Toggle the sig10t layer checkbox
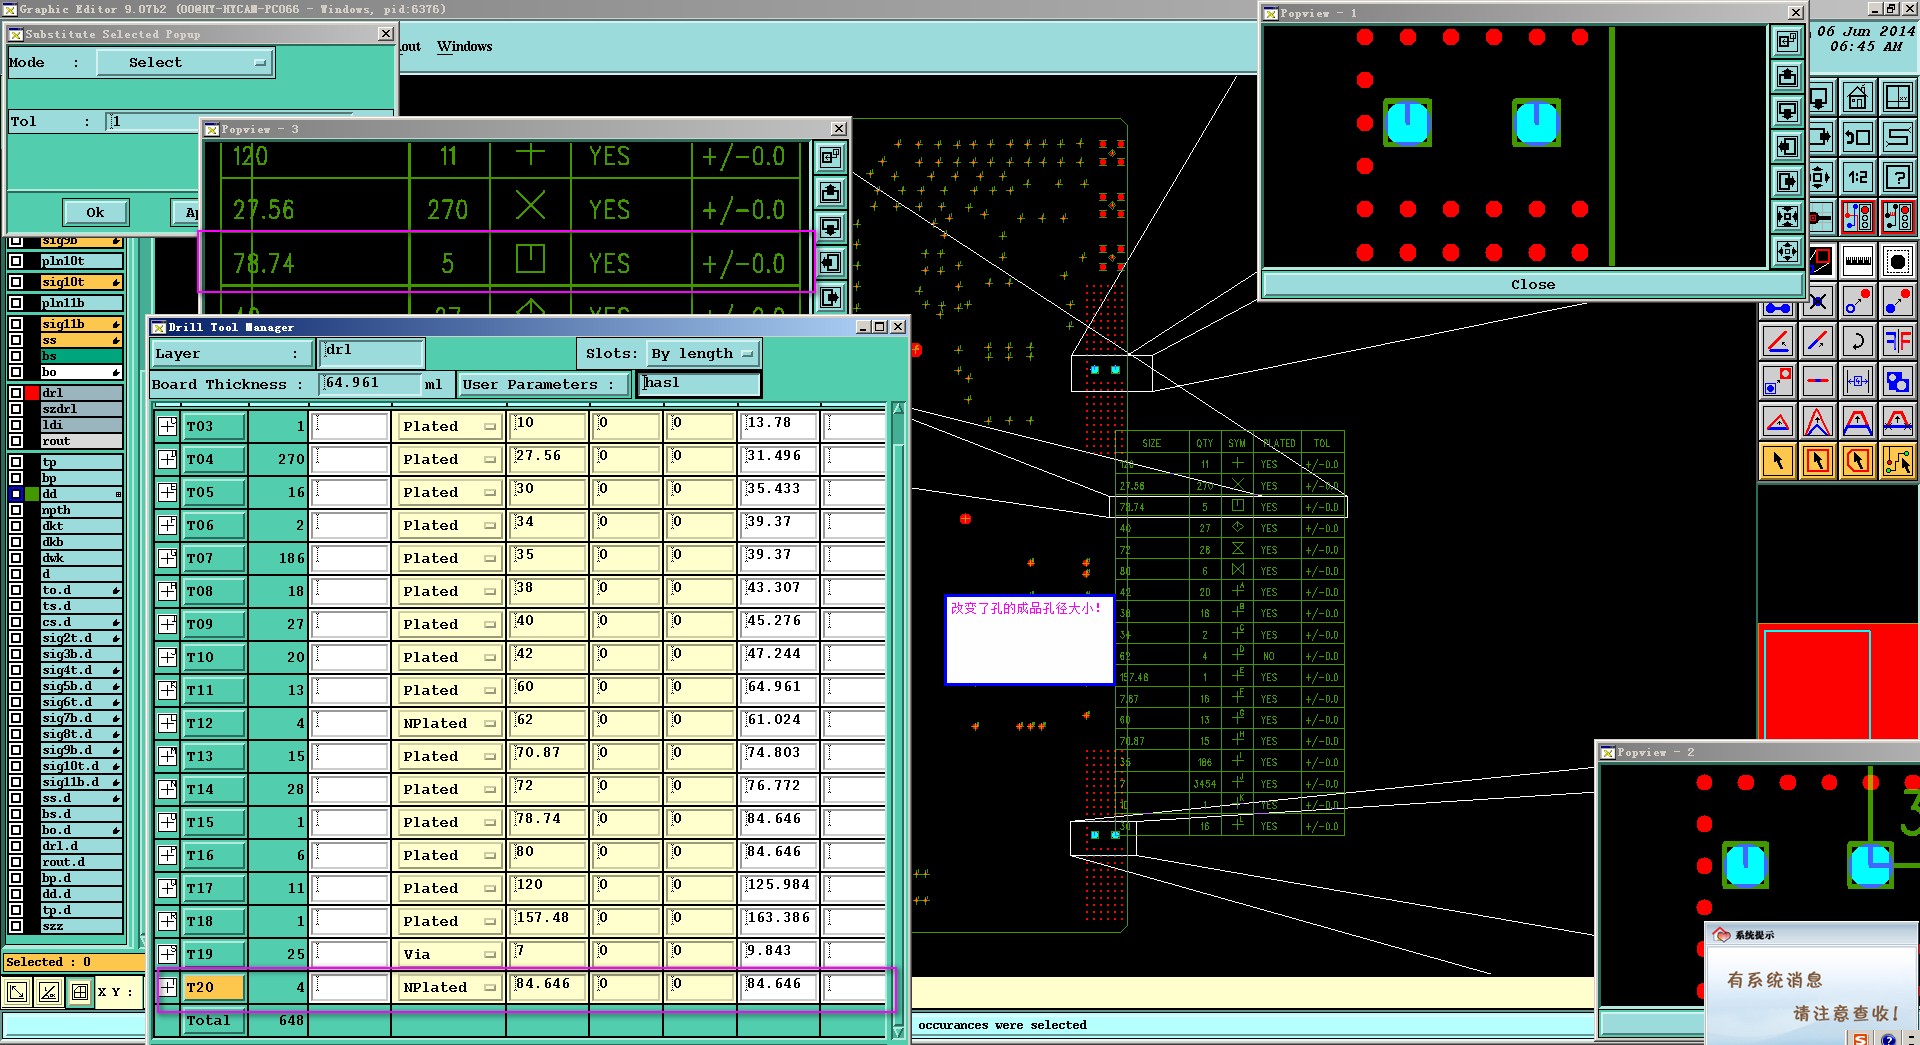Screen dimensions: 1920x1045 click(x=16, y=282)
